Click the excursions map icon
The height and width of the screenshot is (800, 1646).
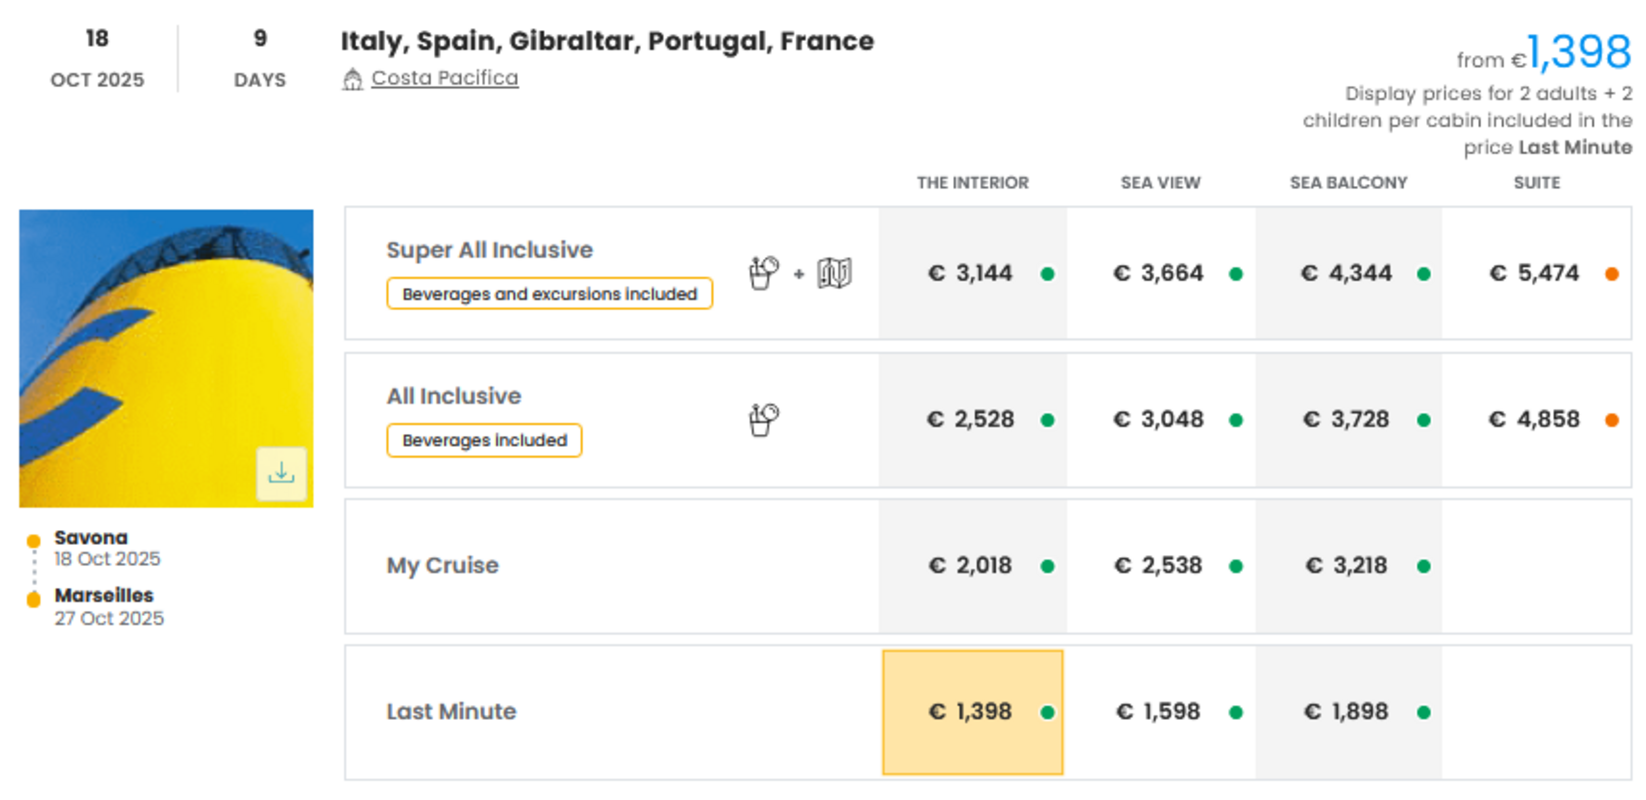(834, 272)
